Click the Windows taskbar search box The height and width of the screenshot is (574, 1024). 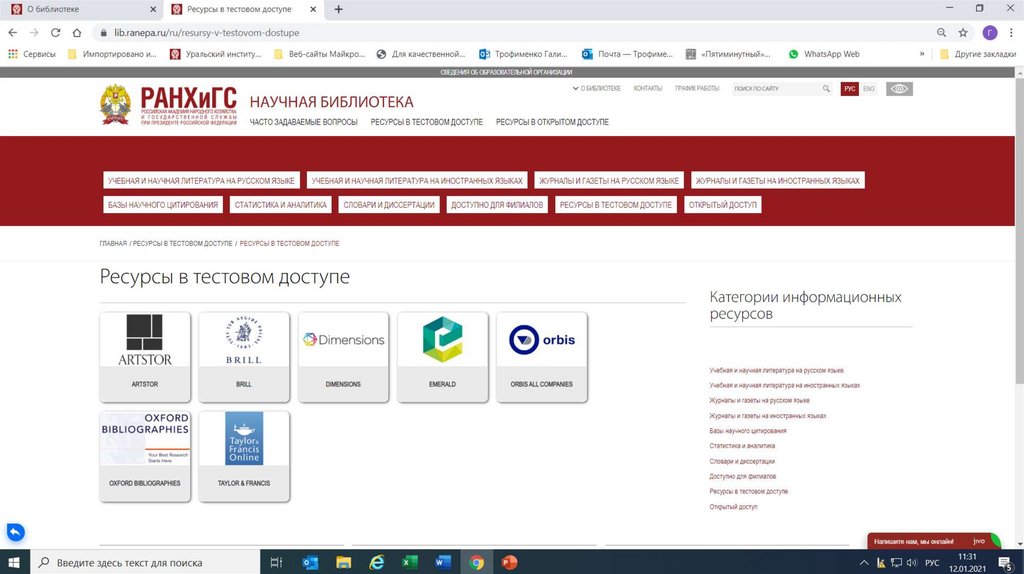pos(145,562)
